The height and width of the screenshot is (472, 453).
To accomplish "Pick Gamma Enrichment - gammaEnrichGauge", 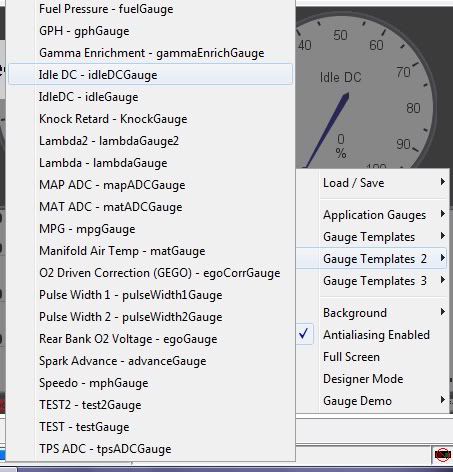I will coord(151,53).
